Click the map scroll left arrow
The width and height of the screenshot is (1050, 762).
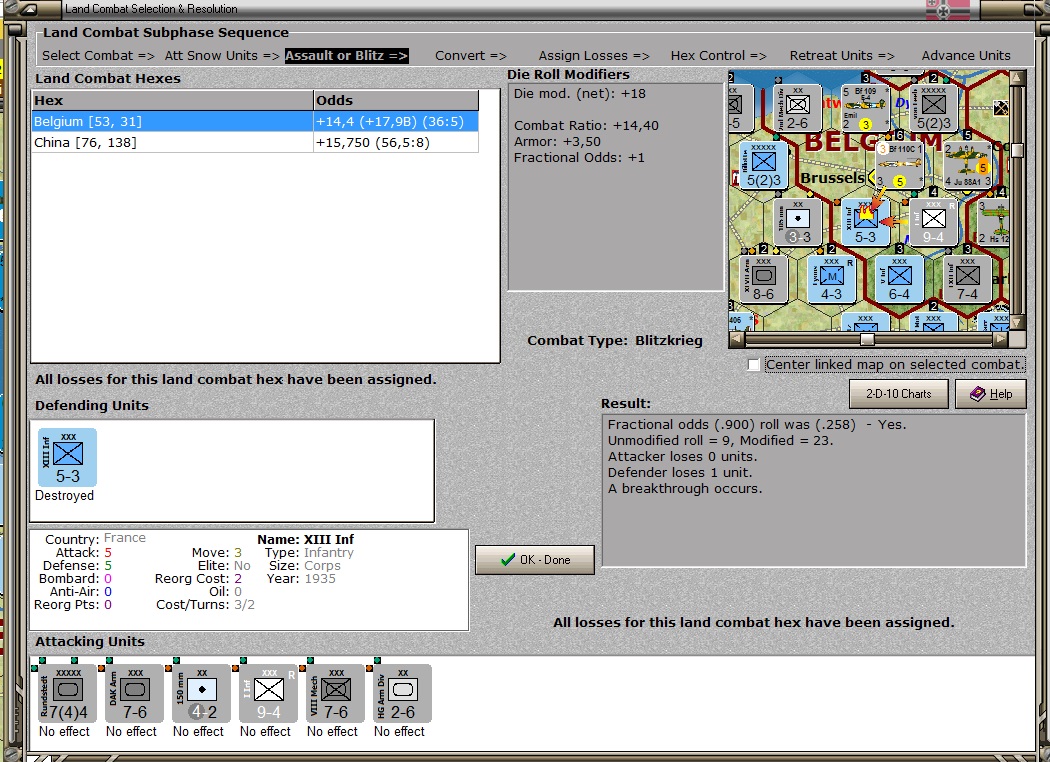click(736, 339)
